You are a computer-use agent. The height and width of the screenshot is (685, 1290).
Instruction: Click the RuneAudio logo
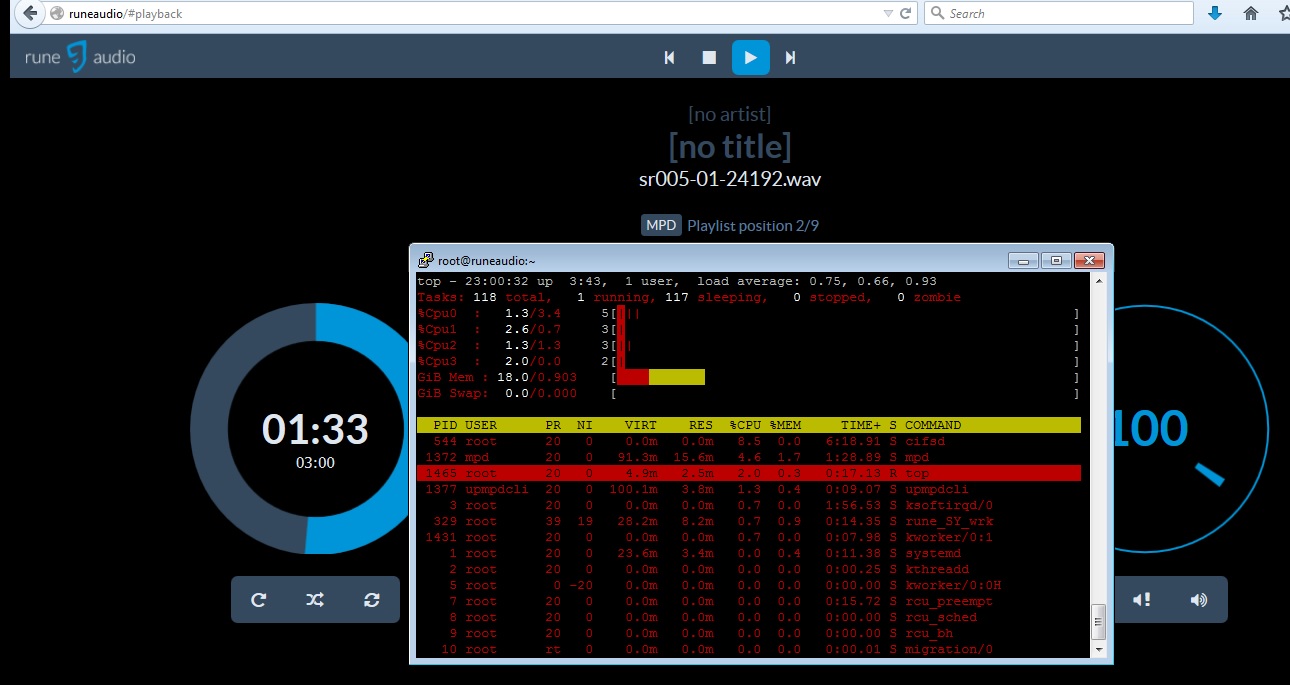coord(80,57)
